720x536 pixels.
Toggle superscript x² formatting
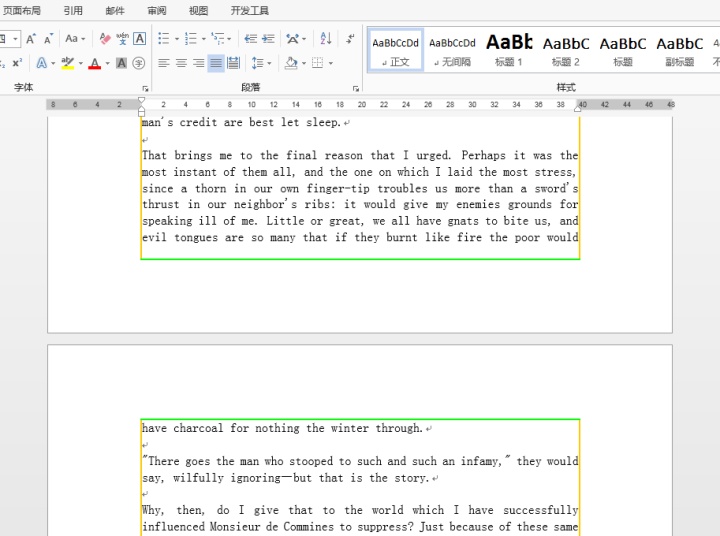point(17,63)
